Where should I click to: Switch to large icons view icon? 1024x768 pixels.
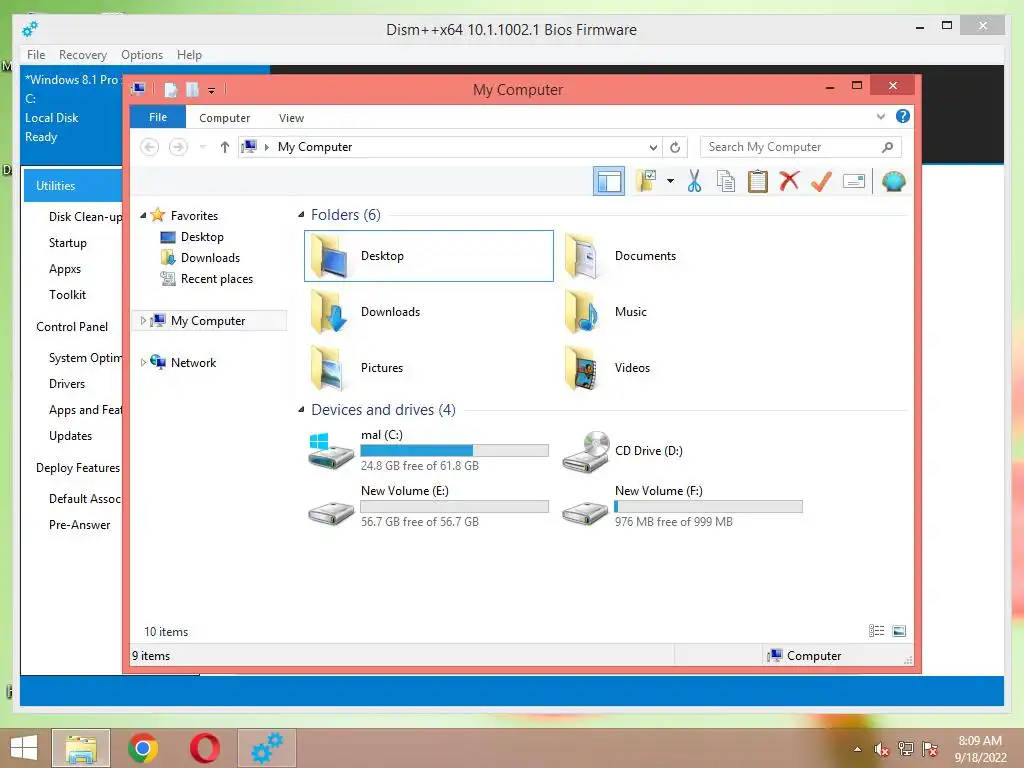pyautogui.click(x=899, y=631)
